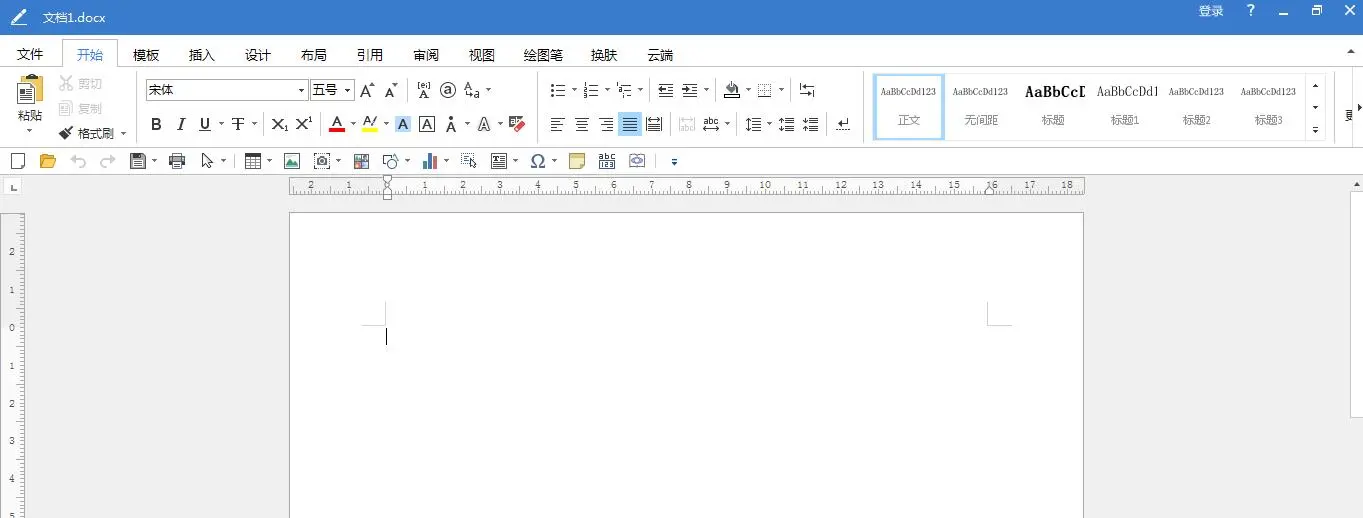Toggle Bold formatting

156,124
